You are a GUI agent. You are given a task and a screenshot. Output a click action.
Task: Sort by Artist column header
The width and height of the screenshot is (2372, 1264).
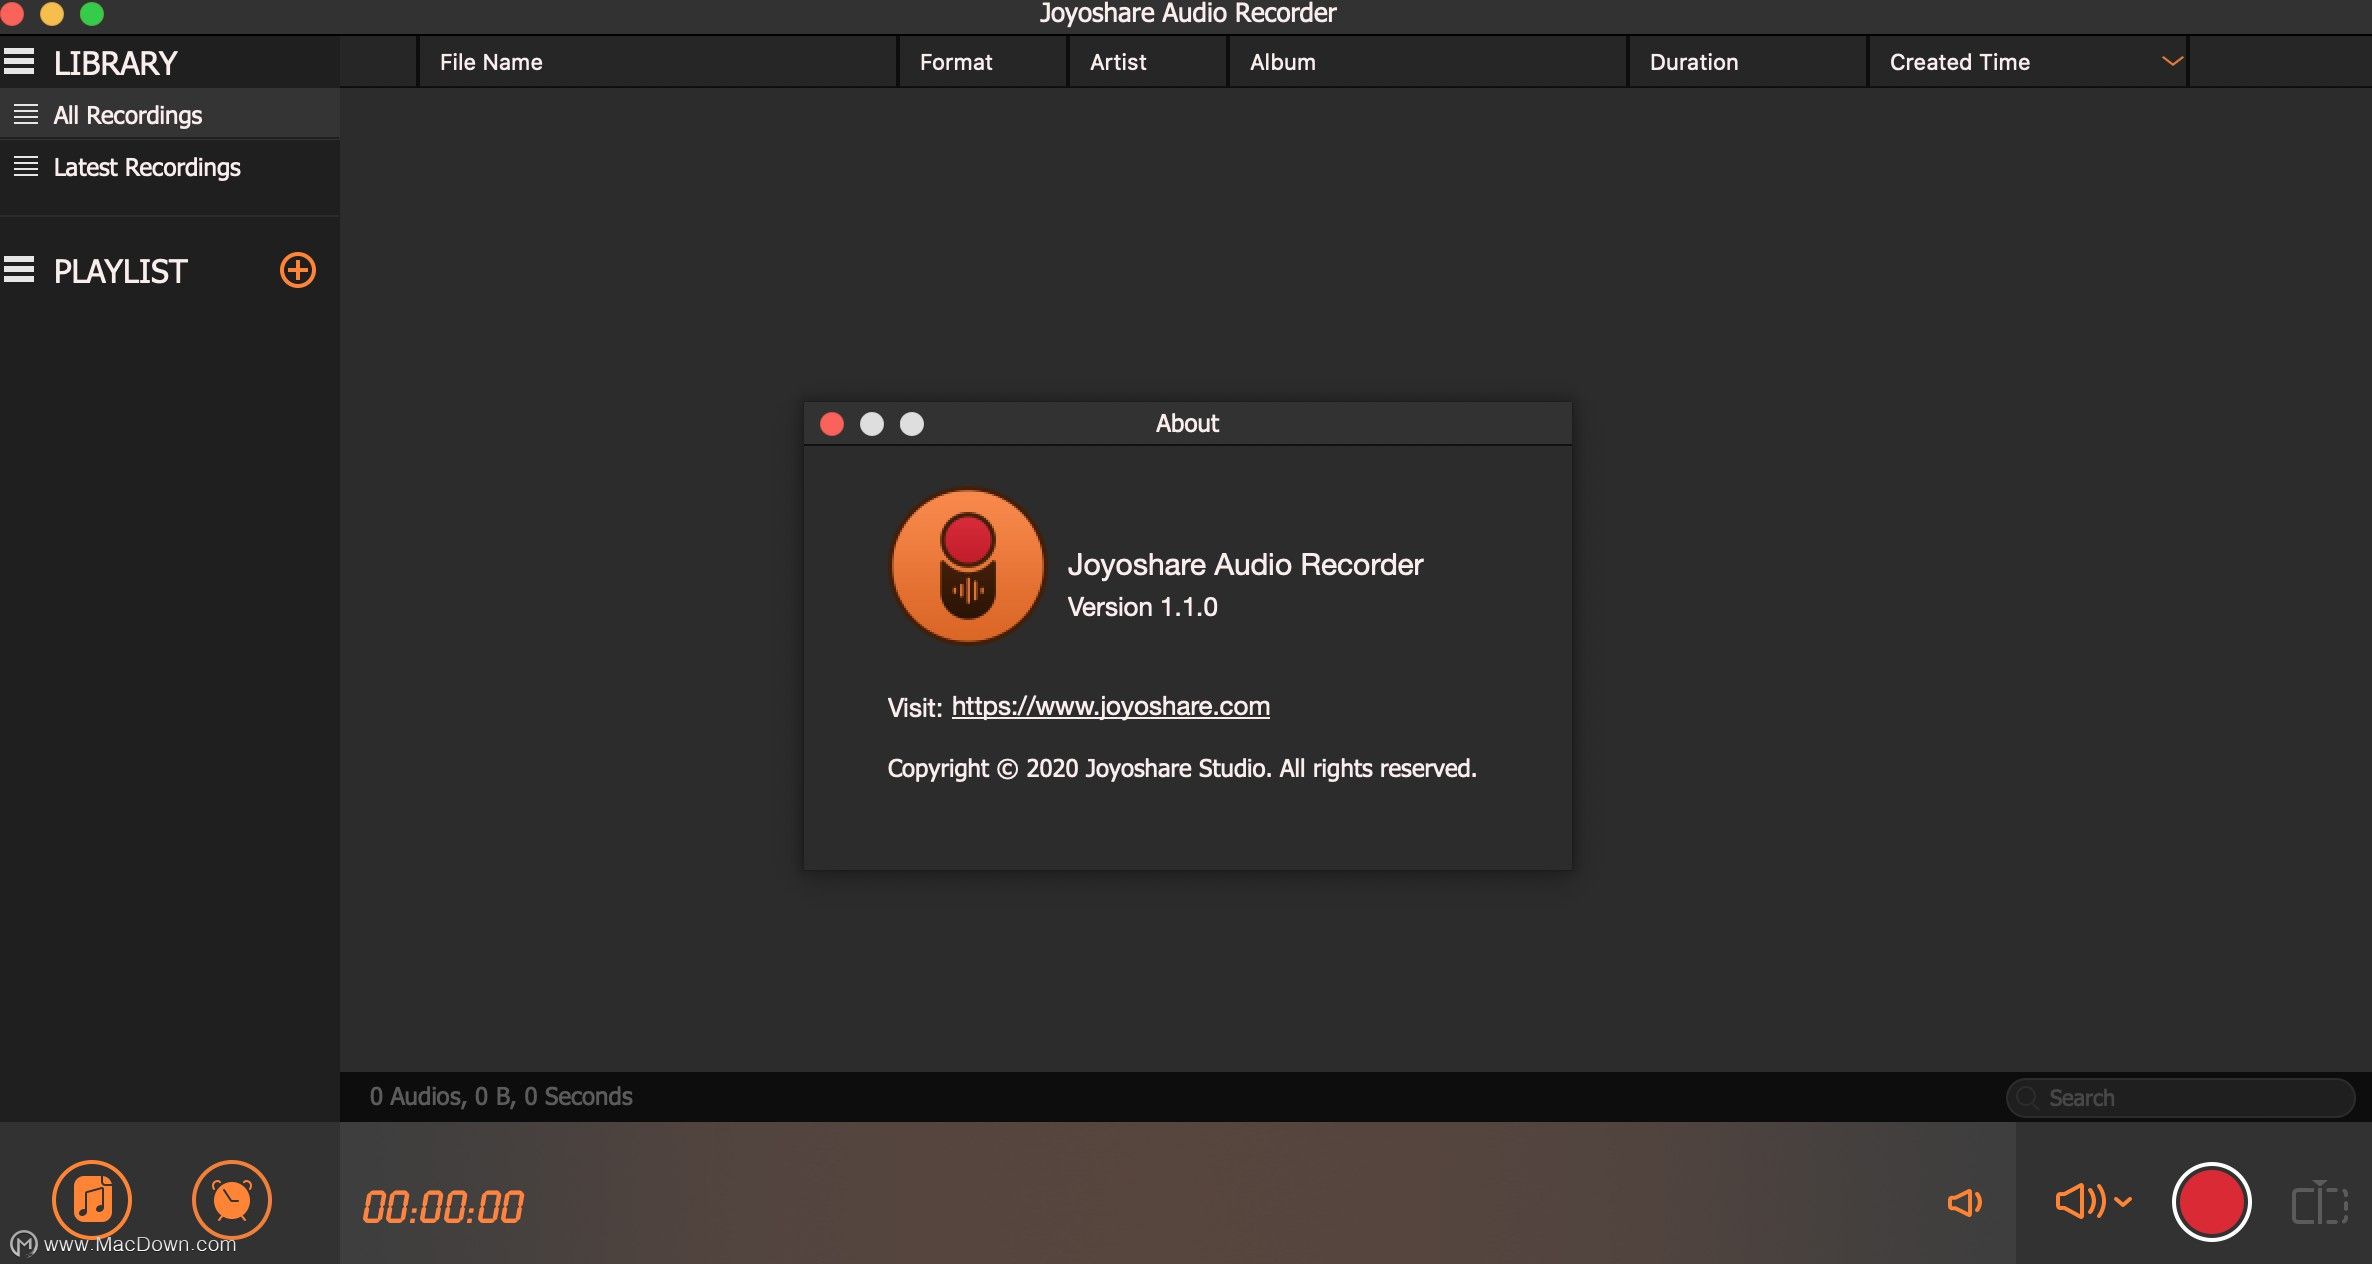pyautogui.click(x=1148, y=62)
